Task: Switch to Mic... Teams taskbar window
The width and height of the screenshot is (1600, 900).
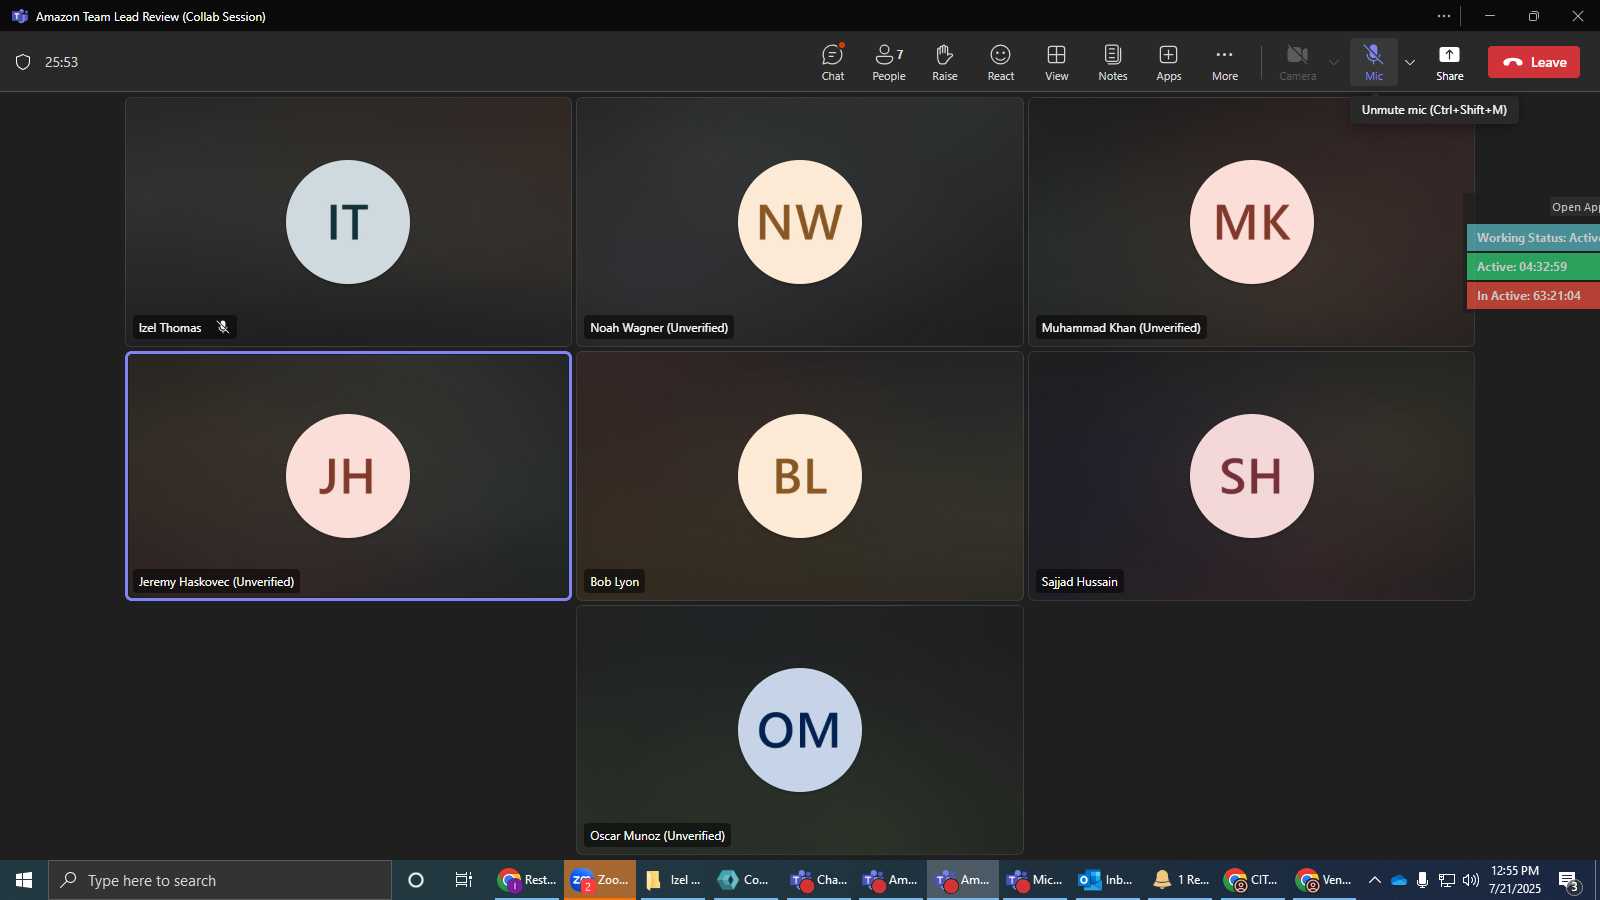Action: [x=1035, y=880]
